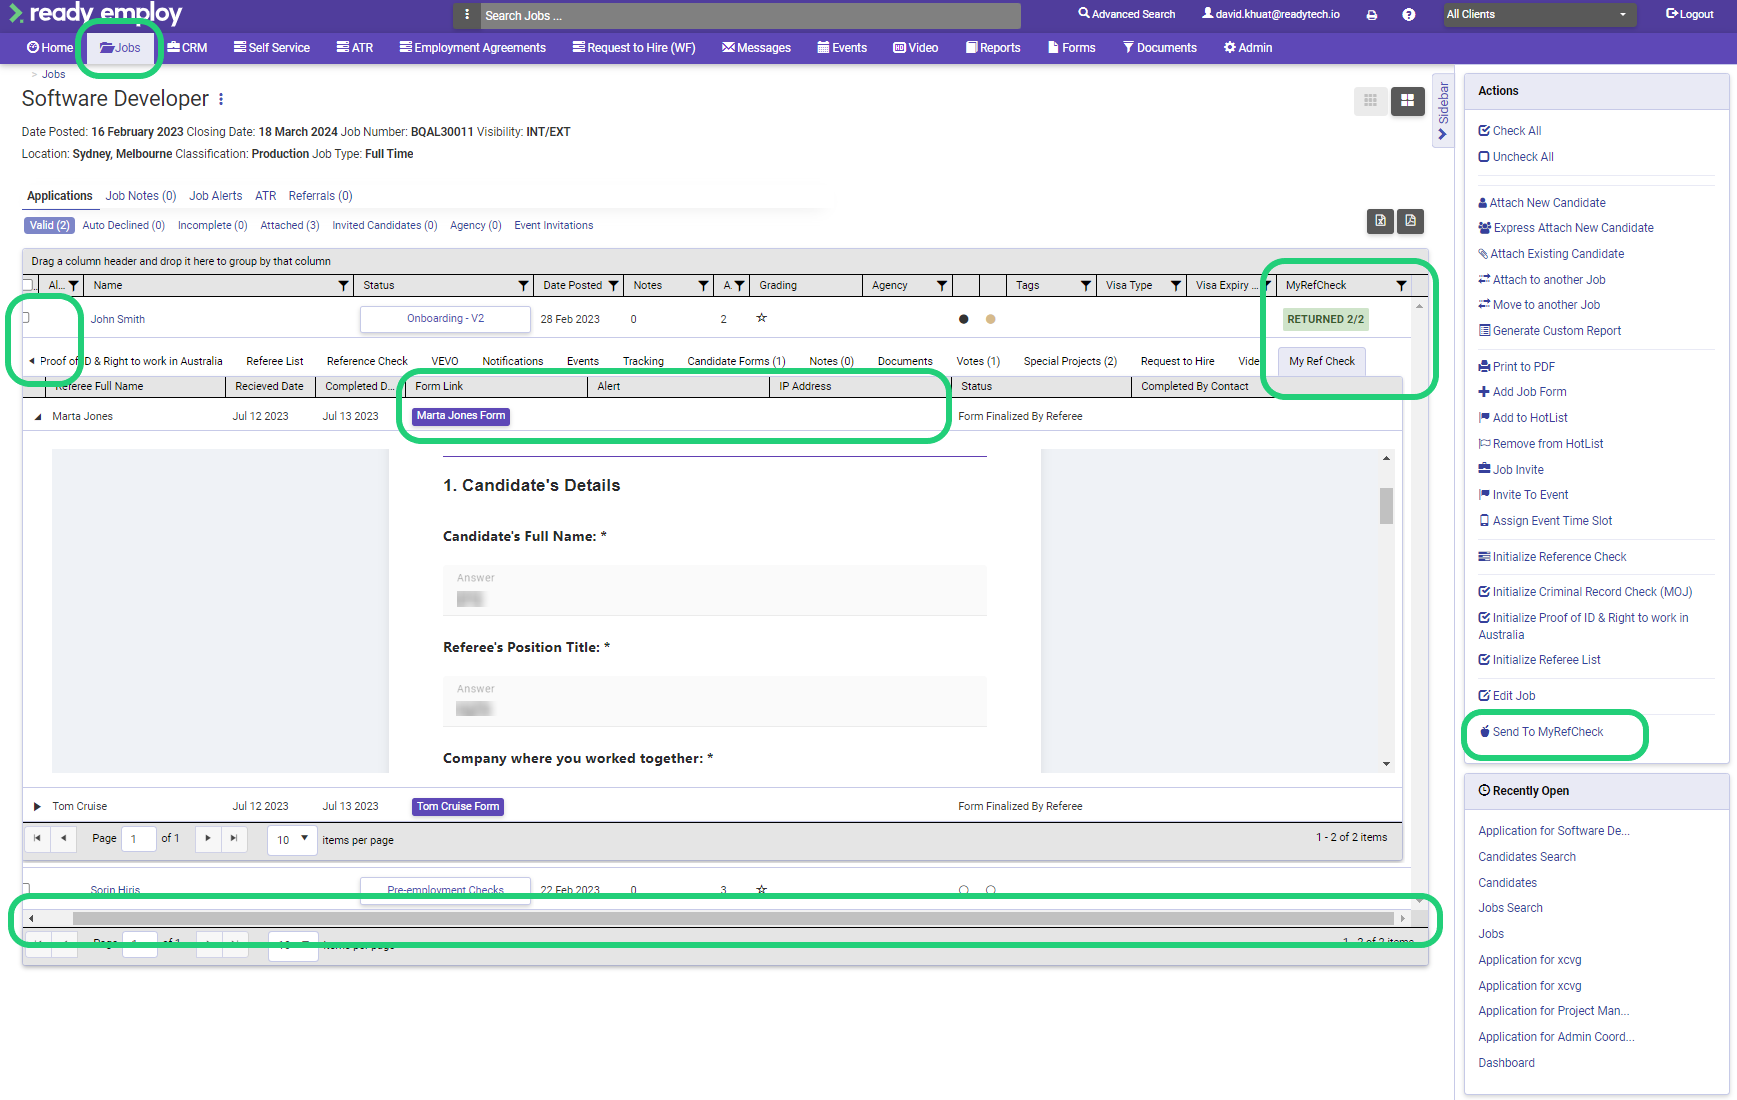Star rate John Smith's grading
The width and height of the screenshot is (1737, 1100).
[761, 318]
